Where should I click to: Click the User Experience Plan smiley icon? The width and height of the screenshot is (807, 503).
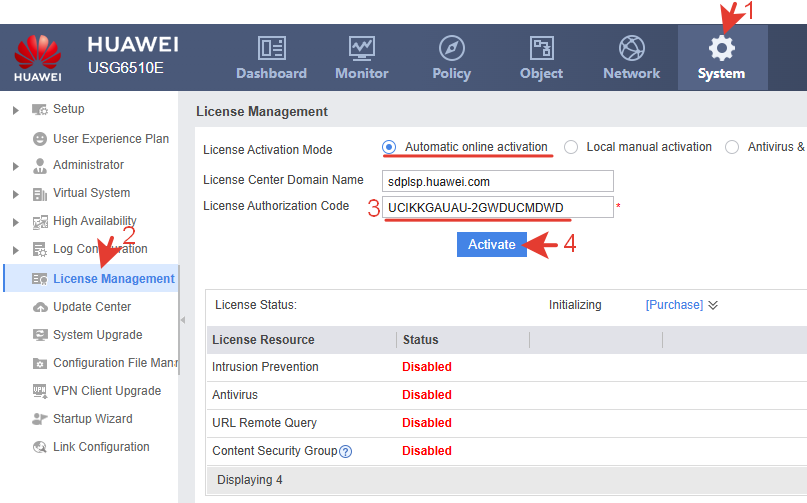tap(40, 139)
